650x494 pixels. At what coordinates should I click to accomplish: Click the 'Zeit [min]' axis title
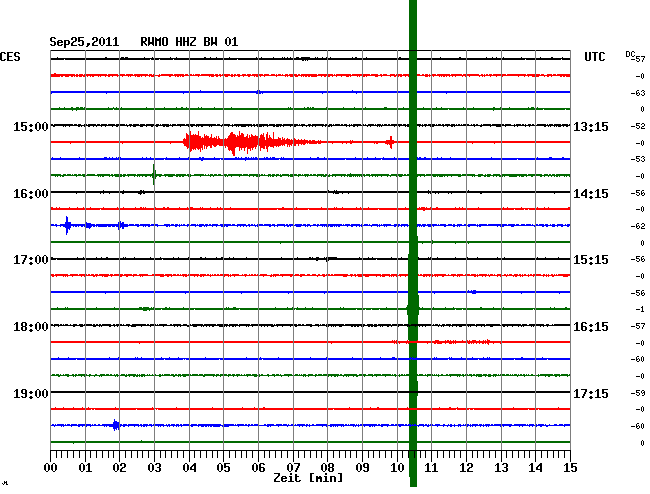point(308,478)
